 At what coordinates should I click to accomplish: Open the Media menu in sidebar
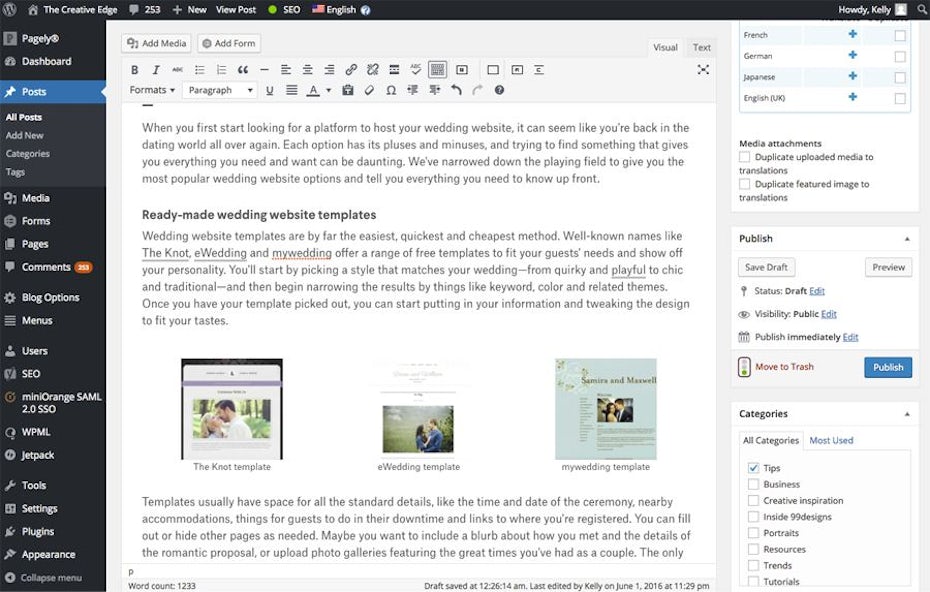(x=36, y=198)
